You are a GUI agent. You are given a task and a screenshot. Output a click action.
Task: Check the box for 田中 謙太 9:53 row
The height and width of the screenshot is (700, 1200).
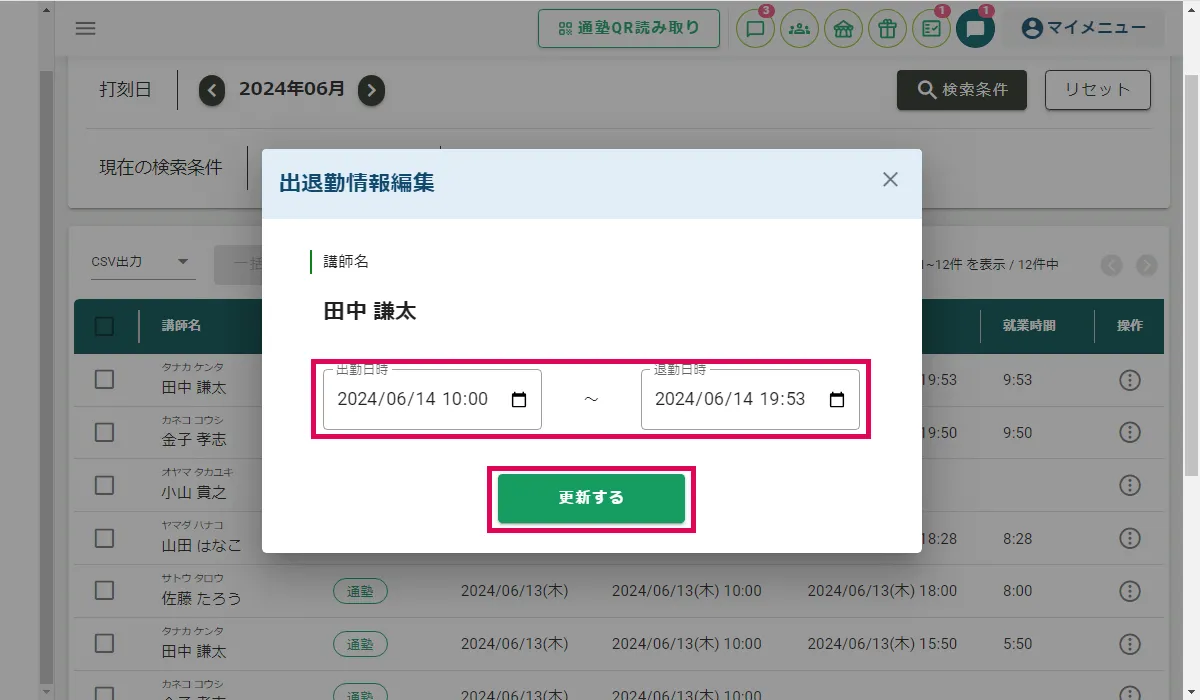pyautogui.click(x=104, y=380)
